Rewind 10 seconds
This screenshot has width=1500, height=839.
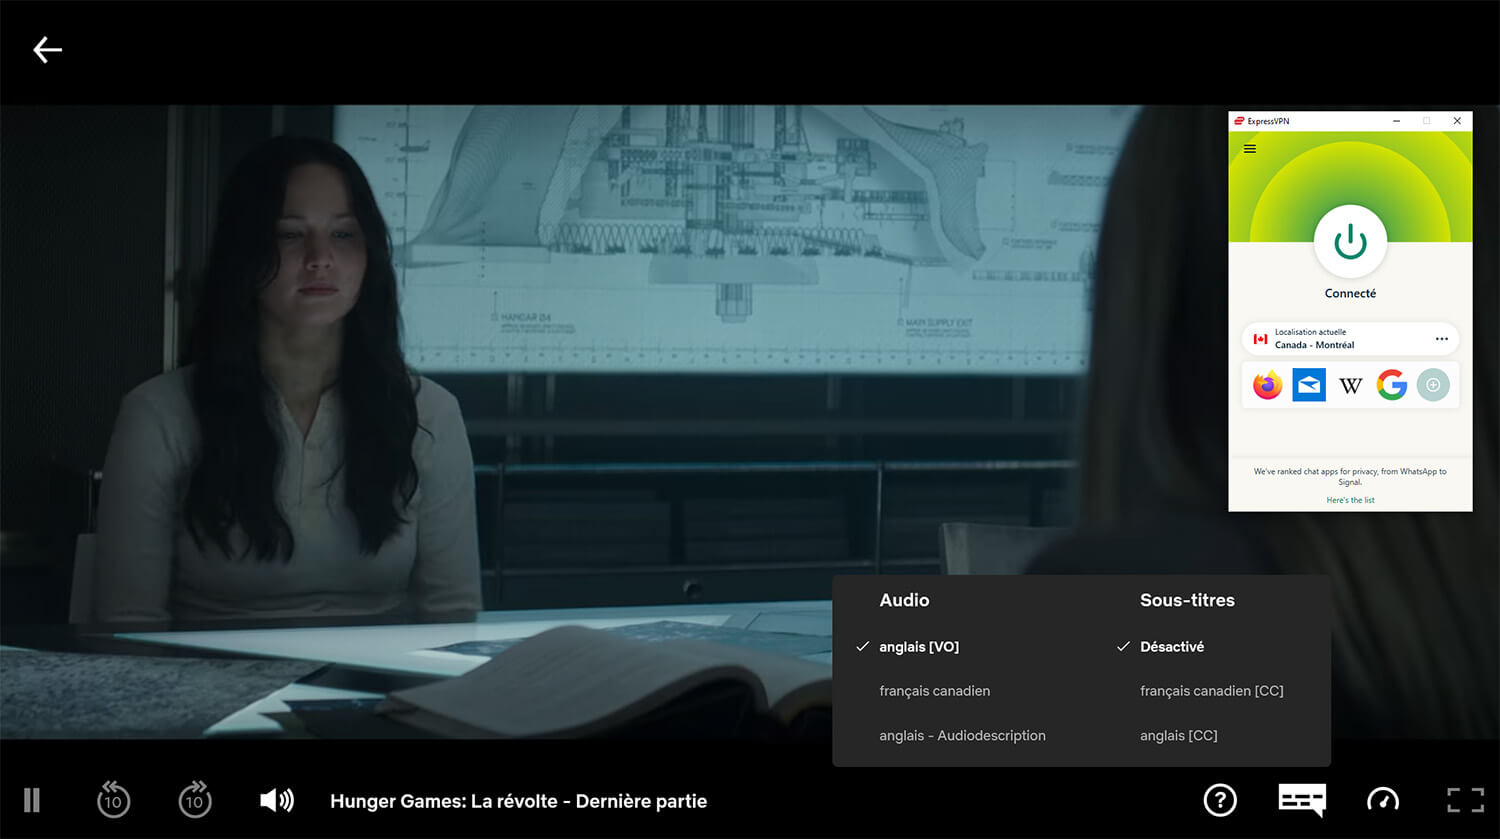point(113,799)
